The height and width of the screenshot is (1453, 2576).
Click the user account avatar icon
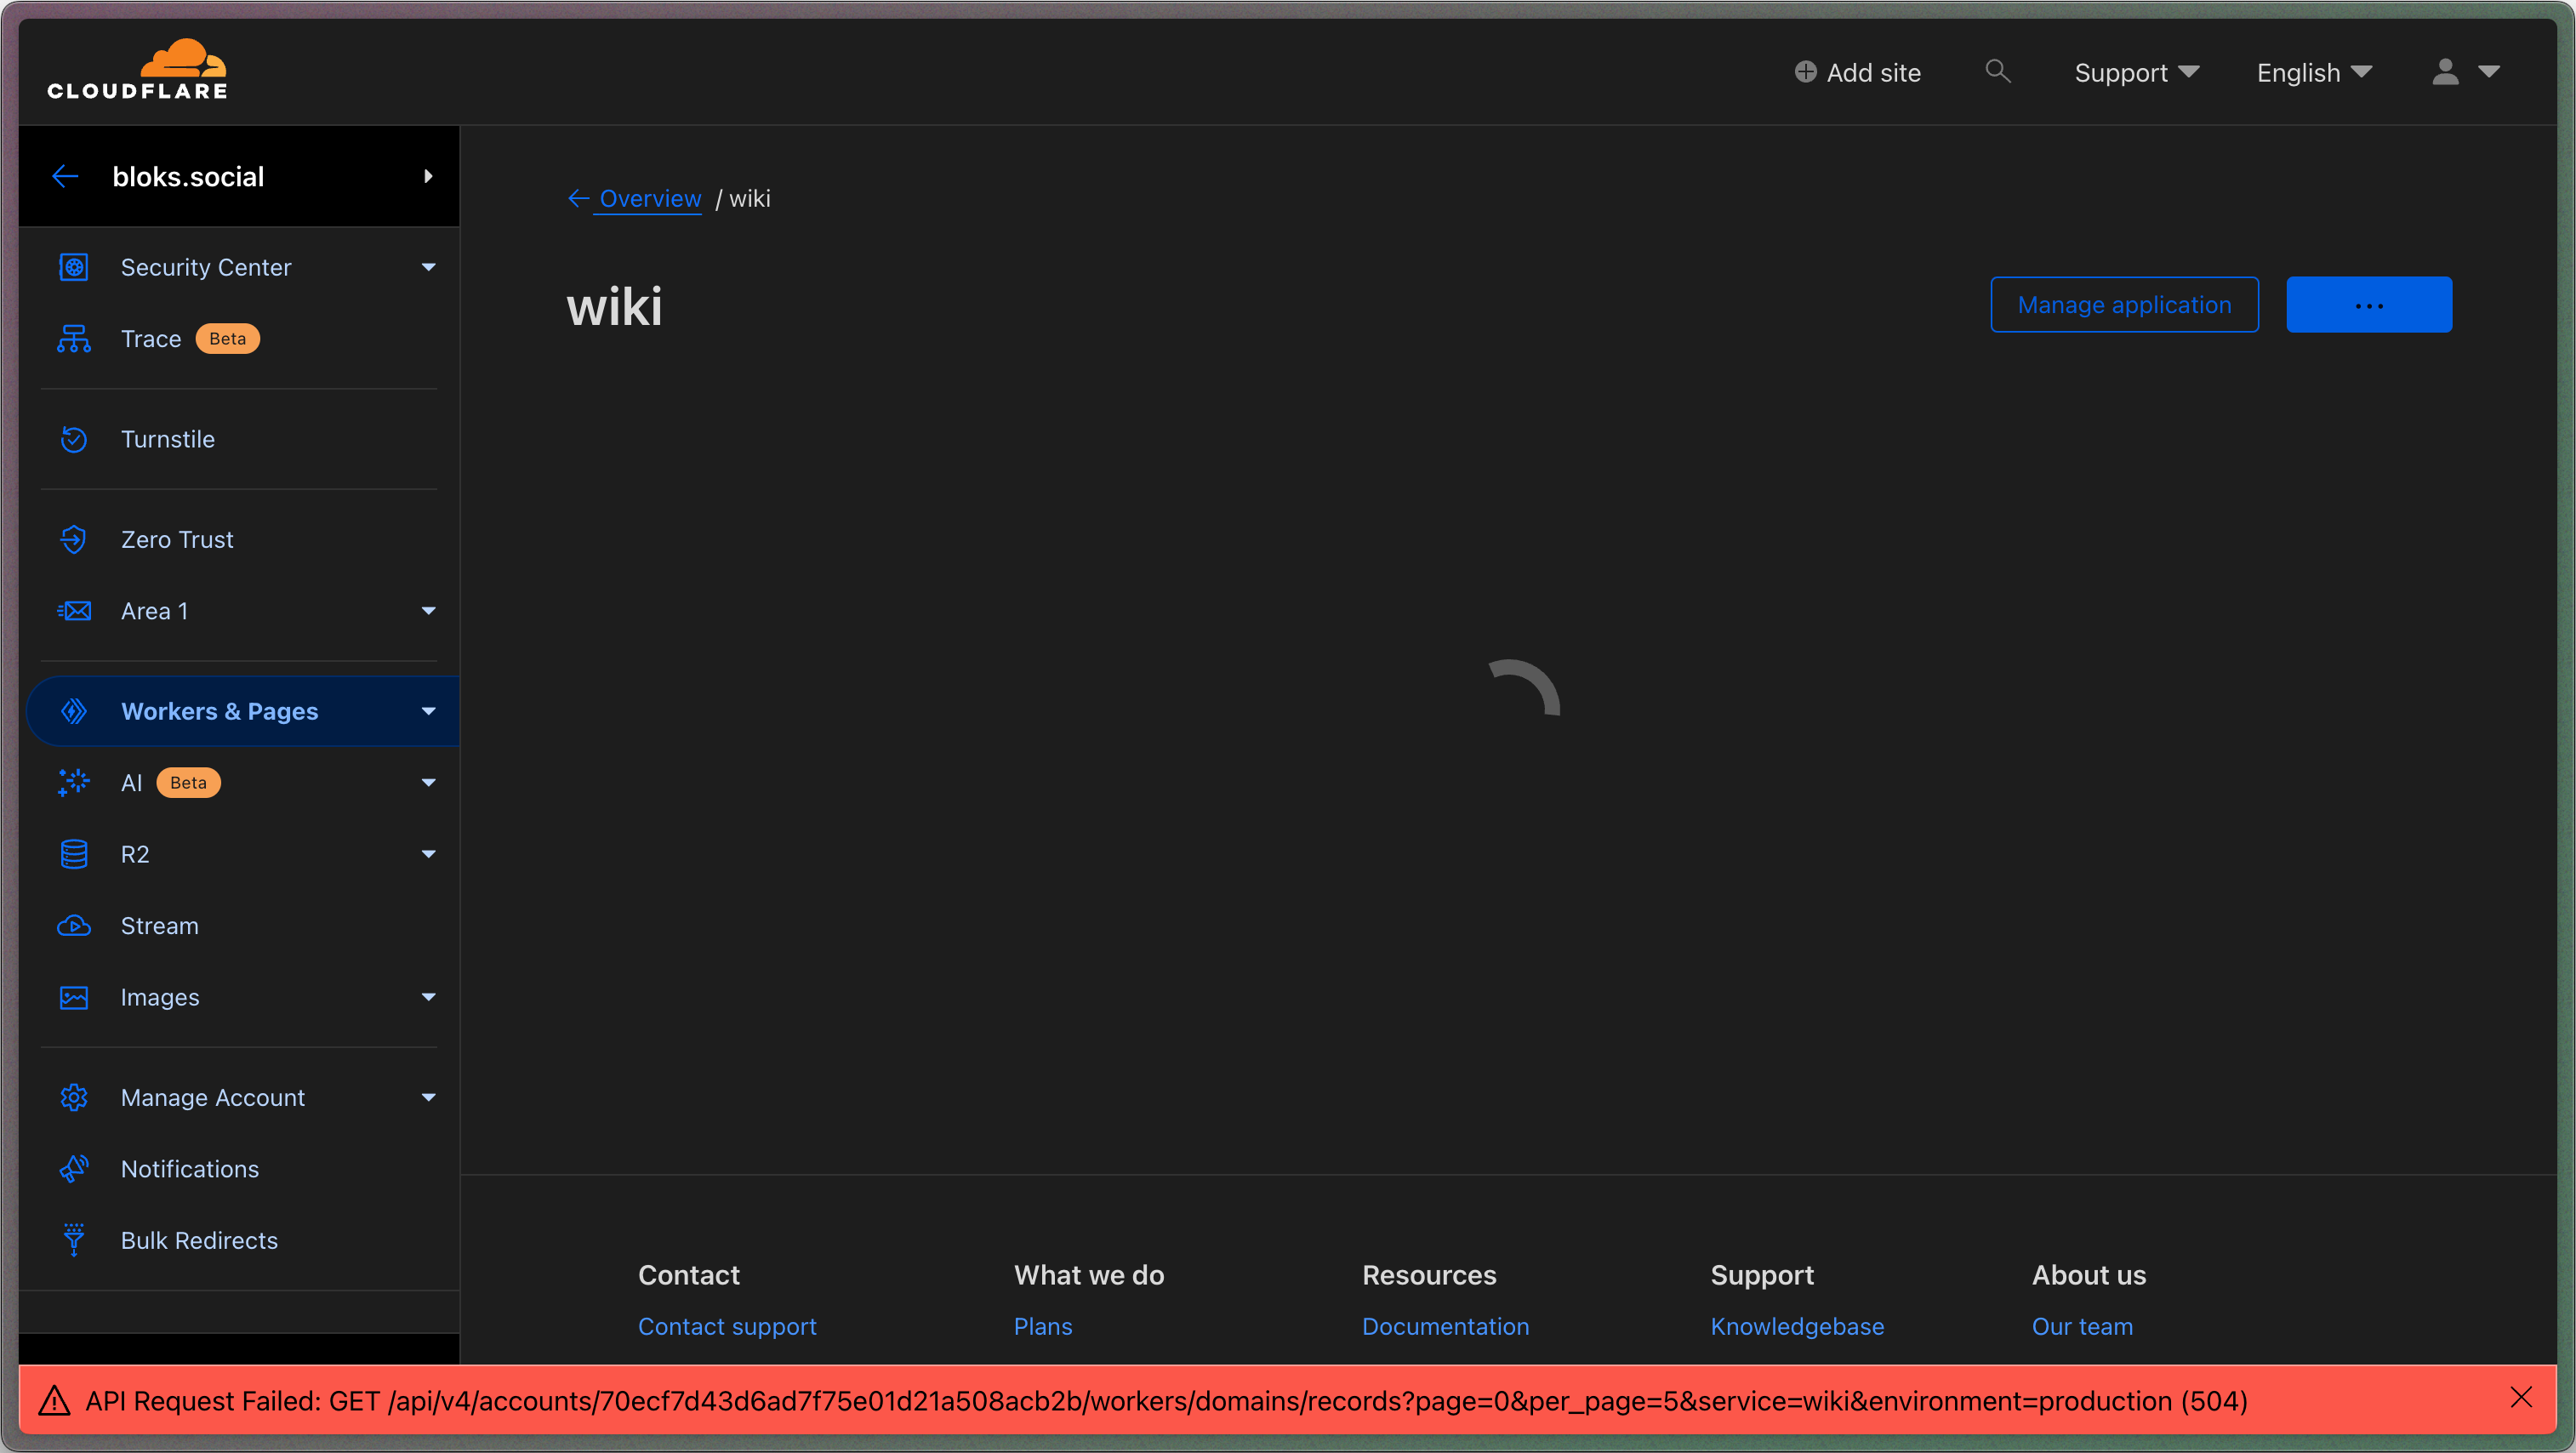[x=2445, y=72]
